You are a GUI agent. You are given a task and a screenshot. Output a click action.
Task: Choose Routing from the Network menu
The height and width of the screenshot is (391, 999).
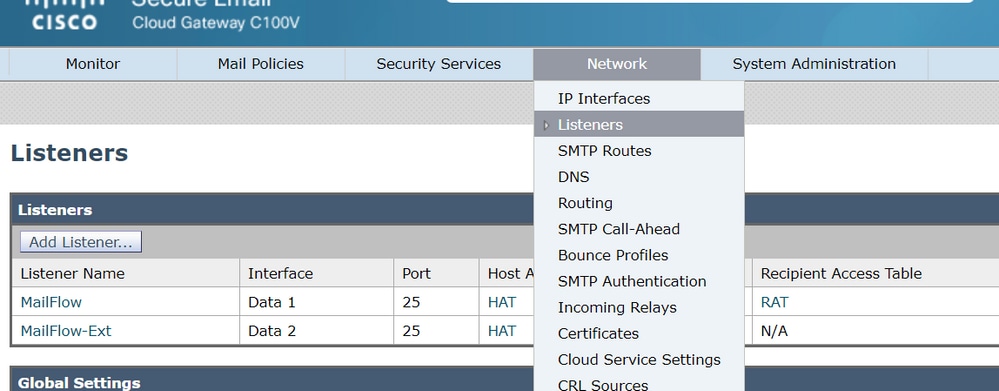(x=639, y=203)
